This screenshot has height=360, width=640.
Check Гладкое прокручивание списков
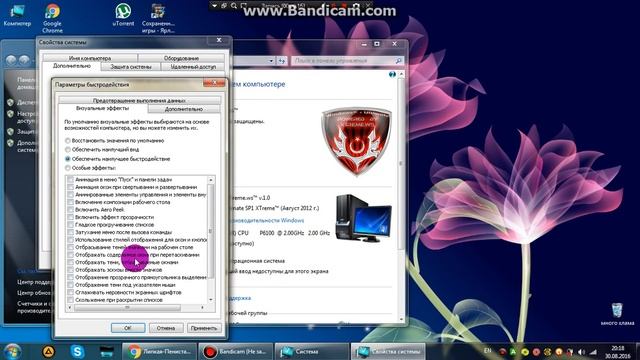point(71,224)
